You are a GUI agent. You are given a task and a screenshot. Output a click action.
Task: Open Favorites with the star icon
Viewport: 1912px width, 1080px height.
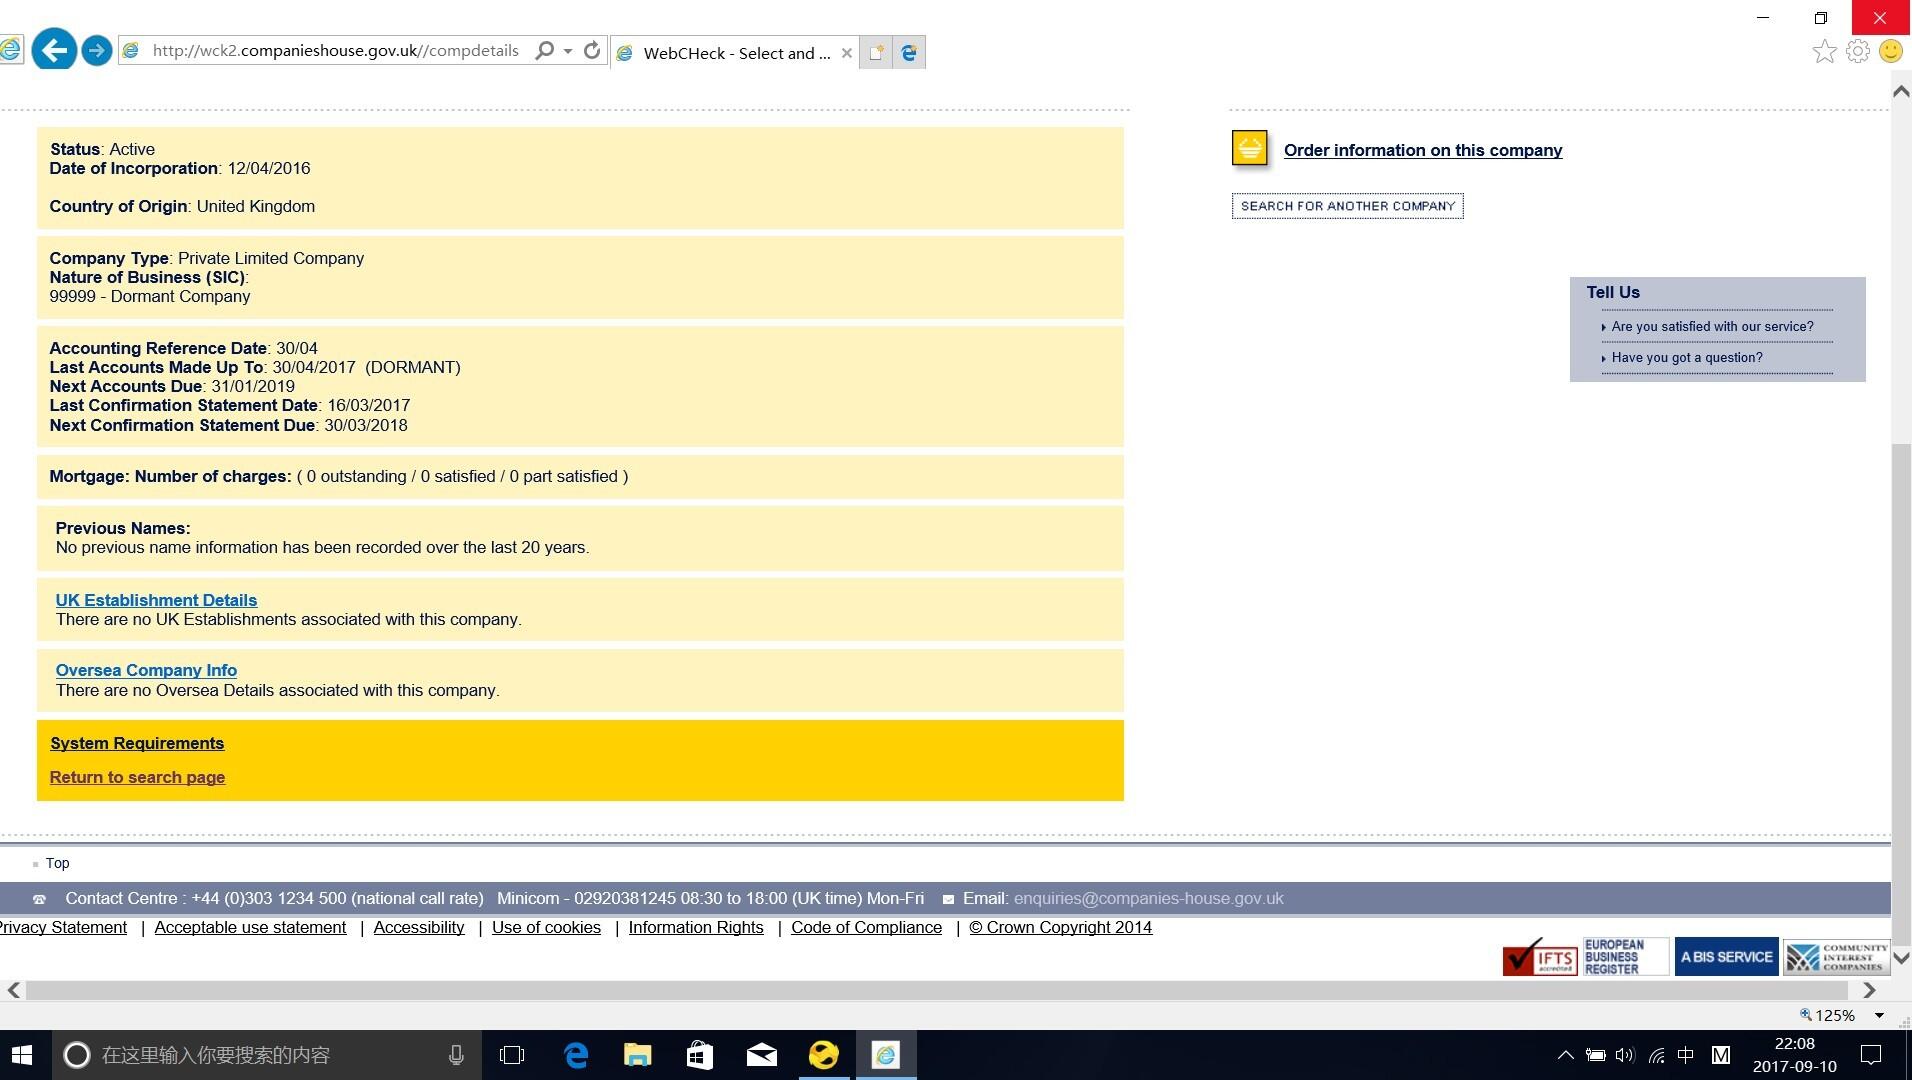[1824, 51]
